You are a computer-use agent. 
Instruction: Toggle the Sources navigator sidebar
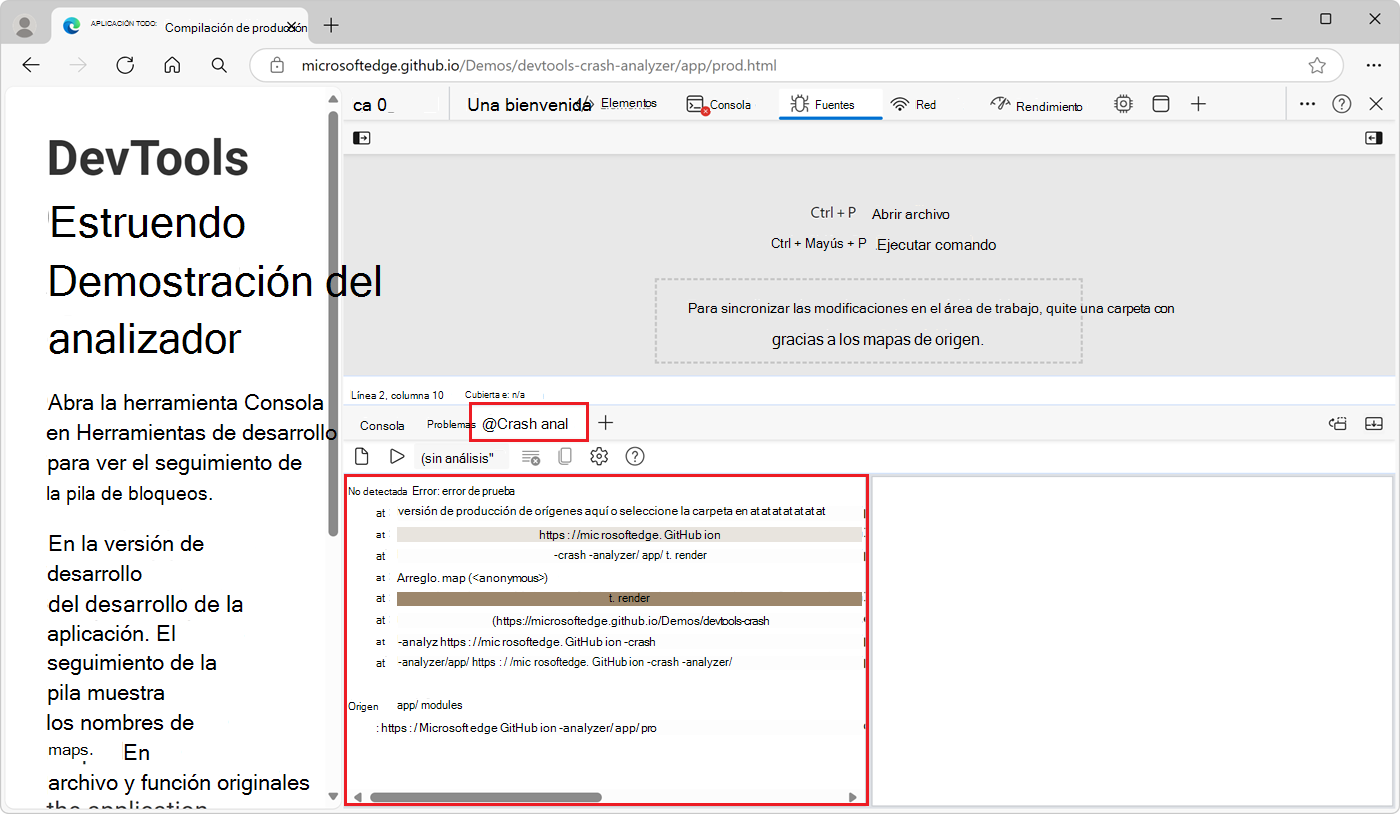click(x=362, y=138)
